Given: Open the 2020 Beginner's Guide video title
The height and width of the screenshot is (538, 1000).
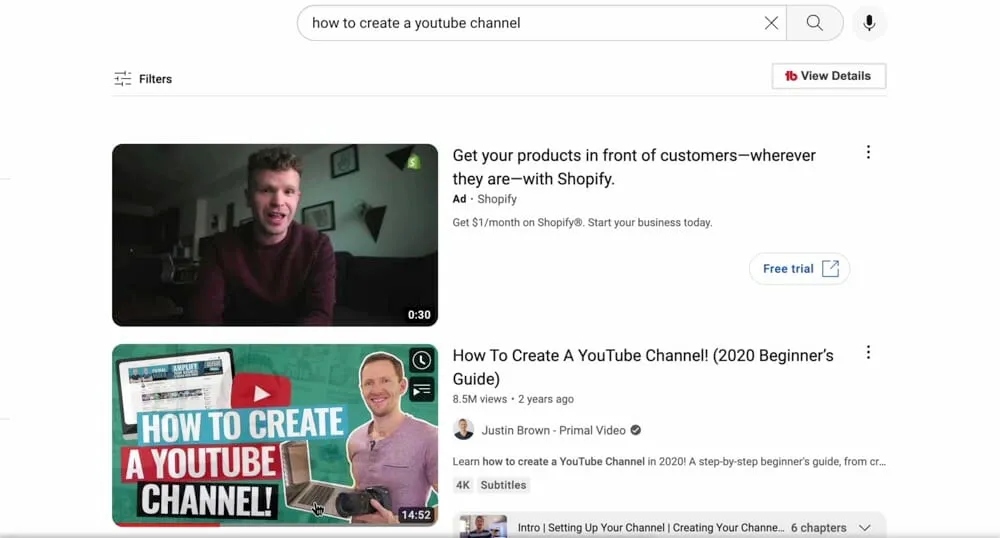Looking at the screenshot, I should coord(643,367).
